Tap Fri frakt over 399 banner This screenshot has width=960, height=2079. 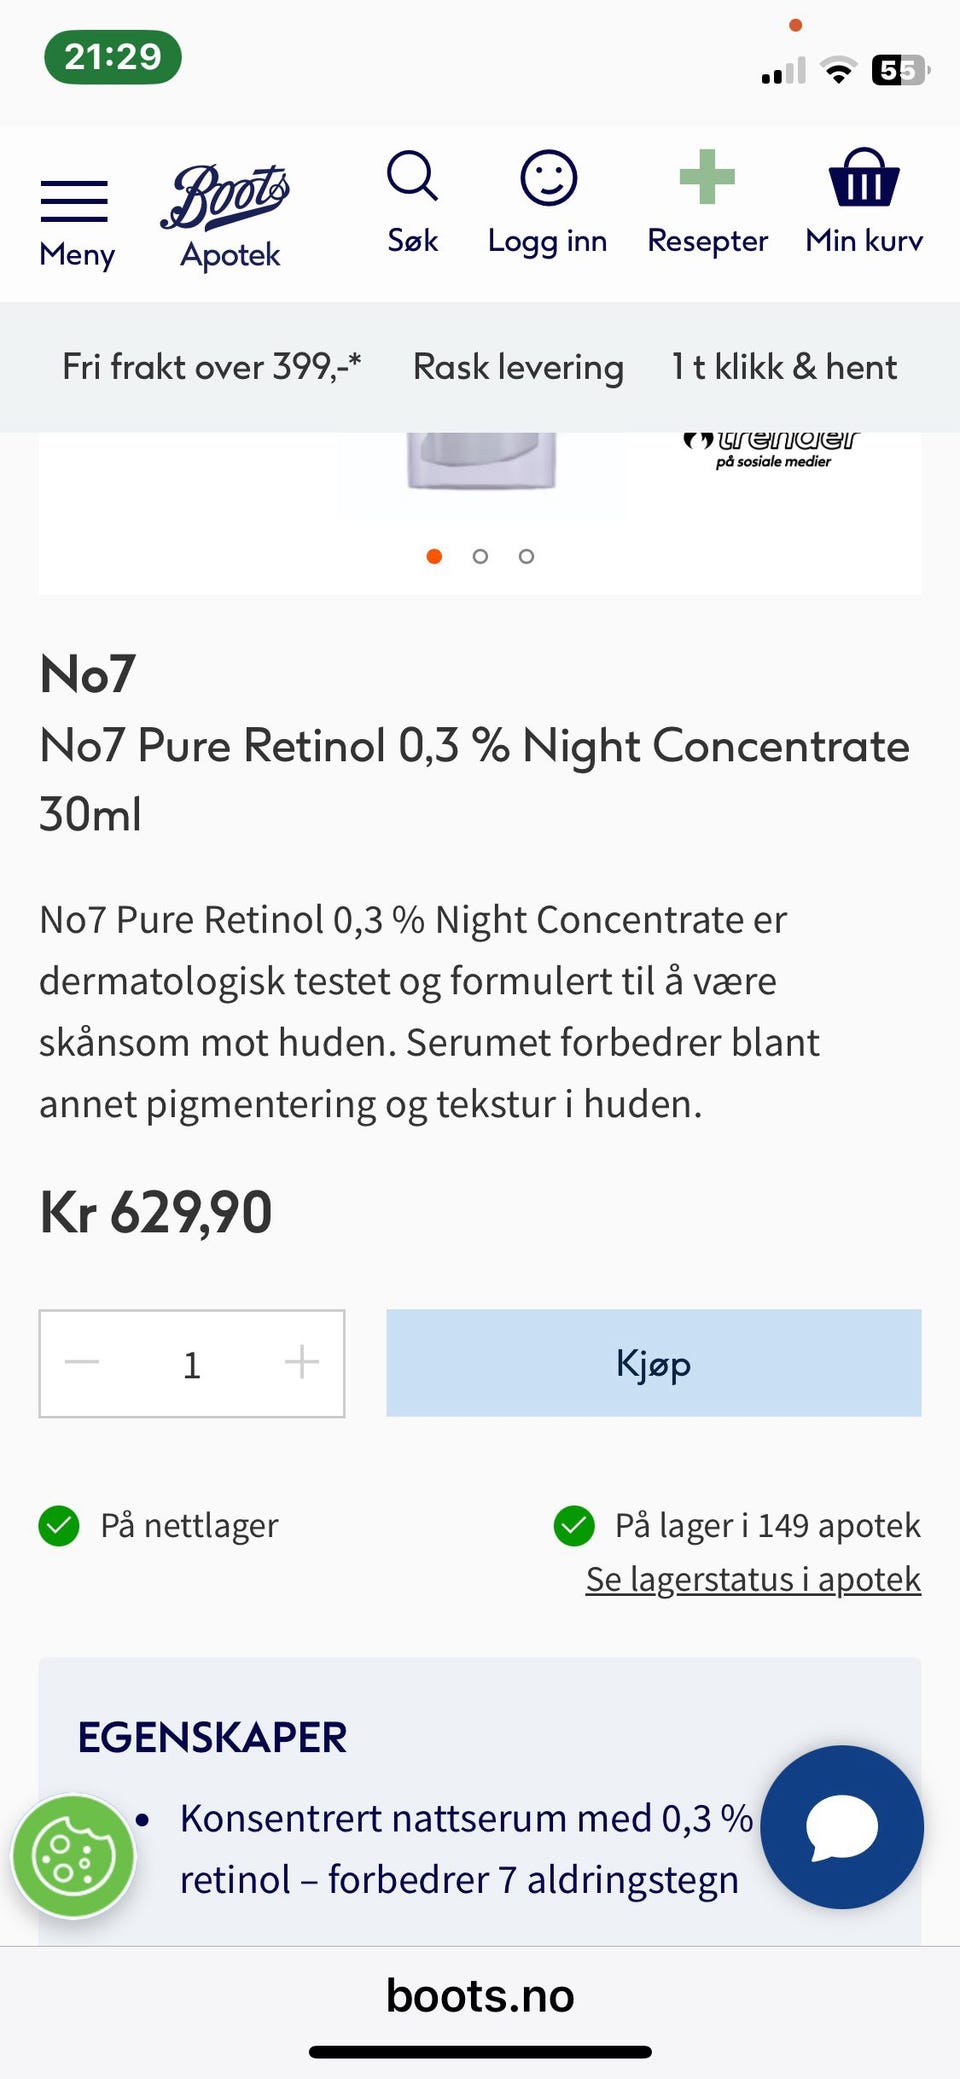tap(211, 367)
